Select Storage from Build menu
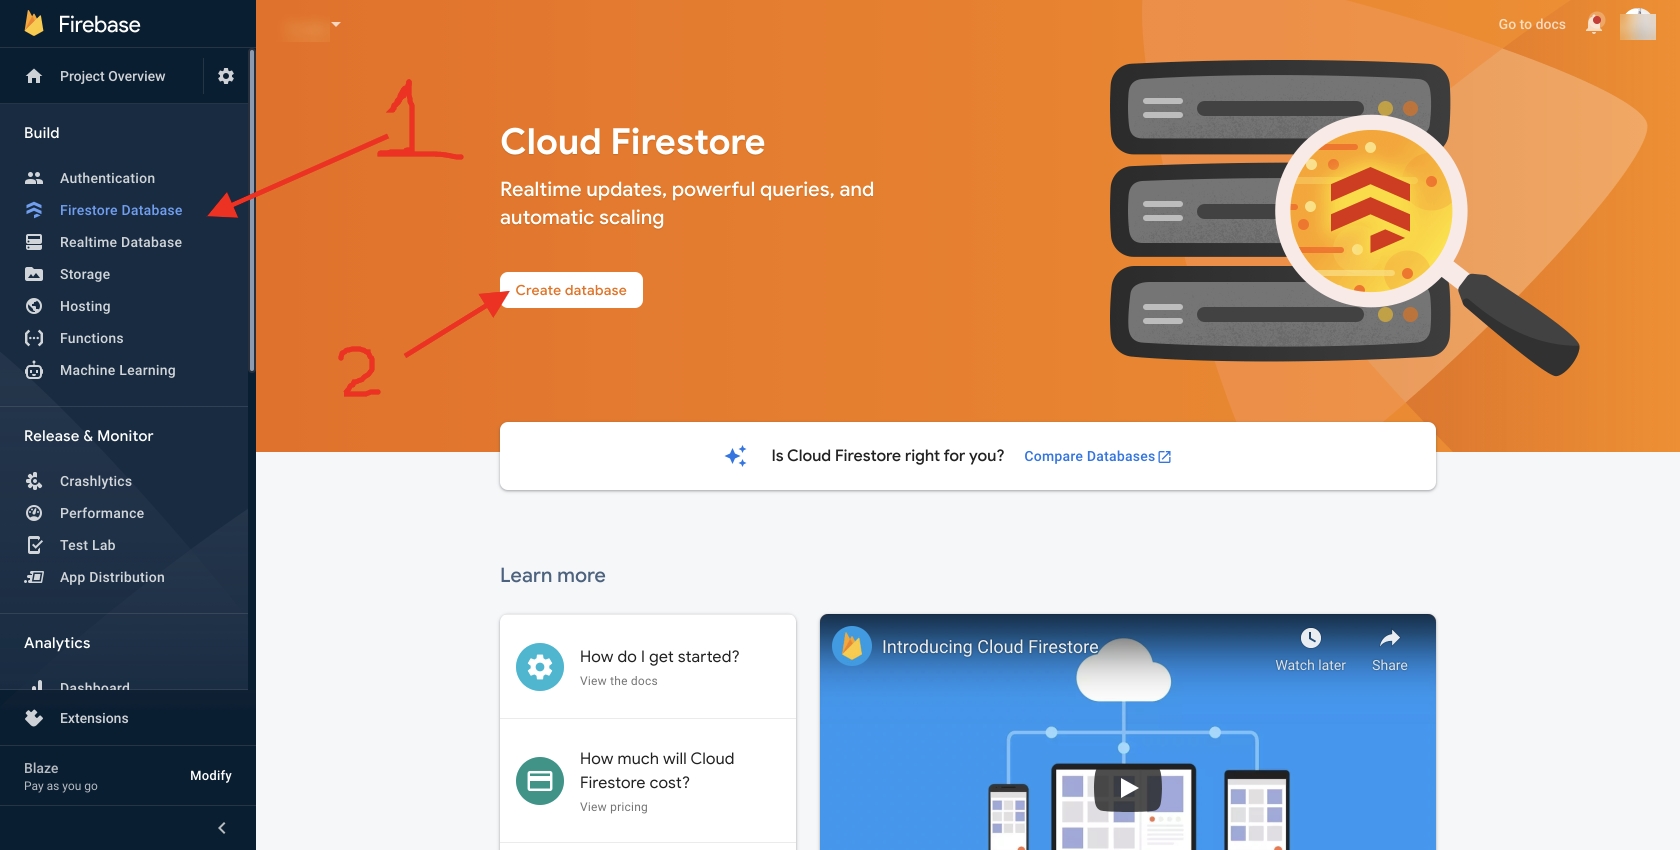The width and height of the screenshot is (1680, 850). [85, 274]
